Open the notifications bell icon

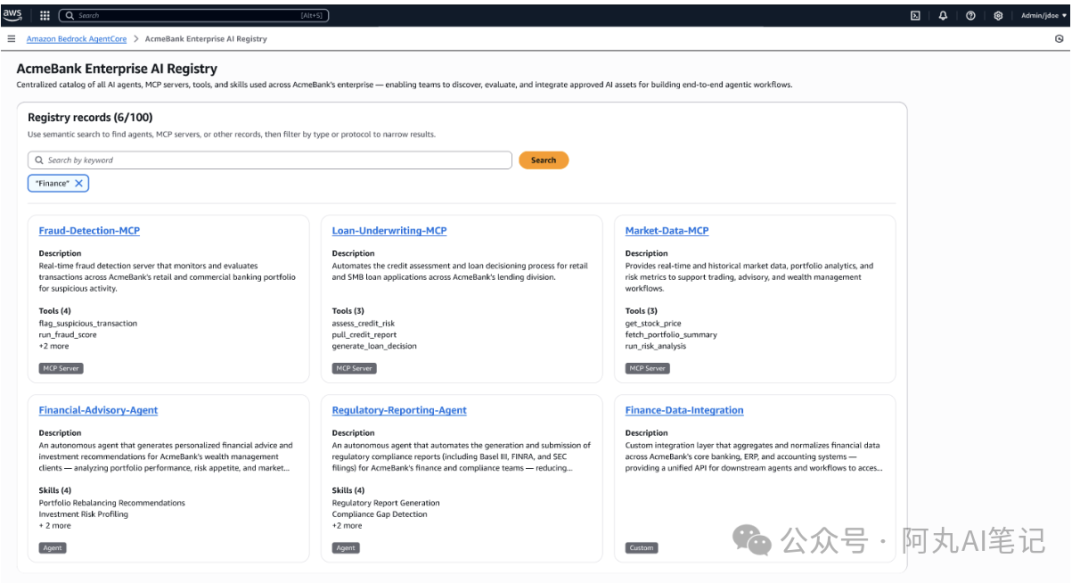point(943,15)
